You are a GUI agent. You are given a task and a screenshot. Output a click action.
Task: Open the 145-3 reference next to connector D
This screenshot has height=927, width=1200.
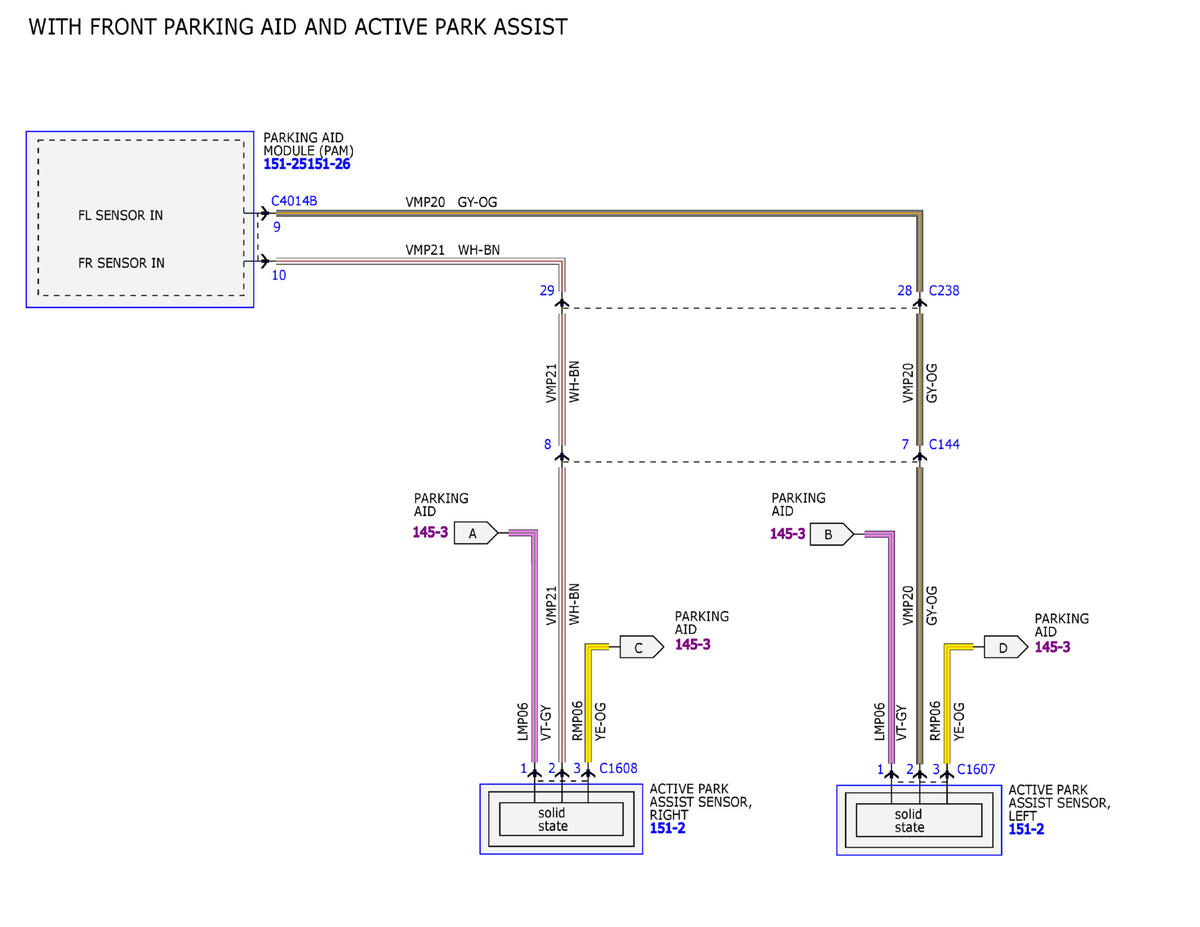point(1052,647)
